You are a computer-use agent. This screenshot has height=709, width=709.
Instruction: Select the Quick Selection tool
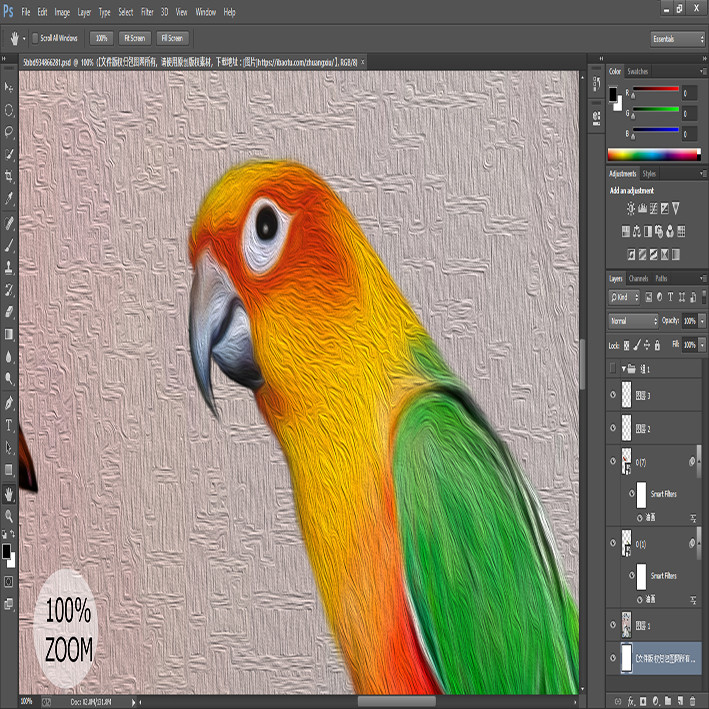pyautogui.click(x=9, y=154)
